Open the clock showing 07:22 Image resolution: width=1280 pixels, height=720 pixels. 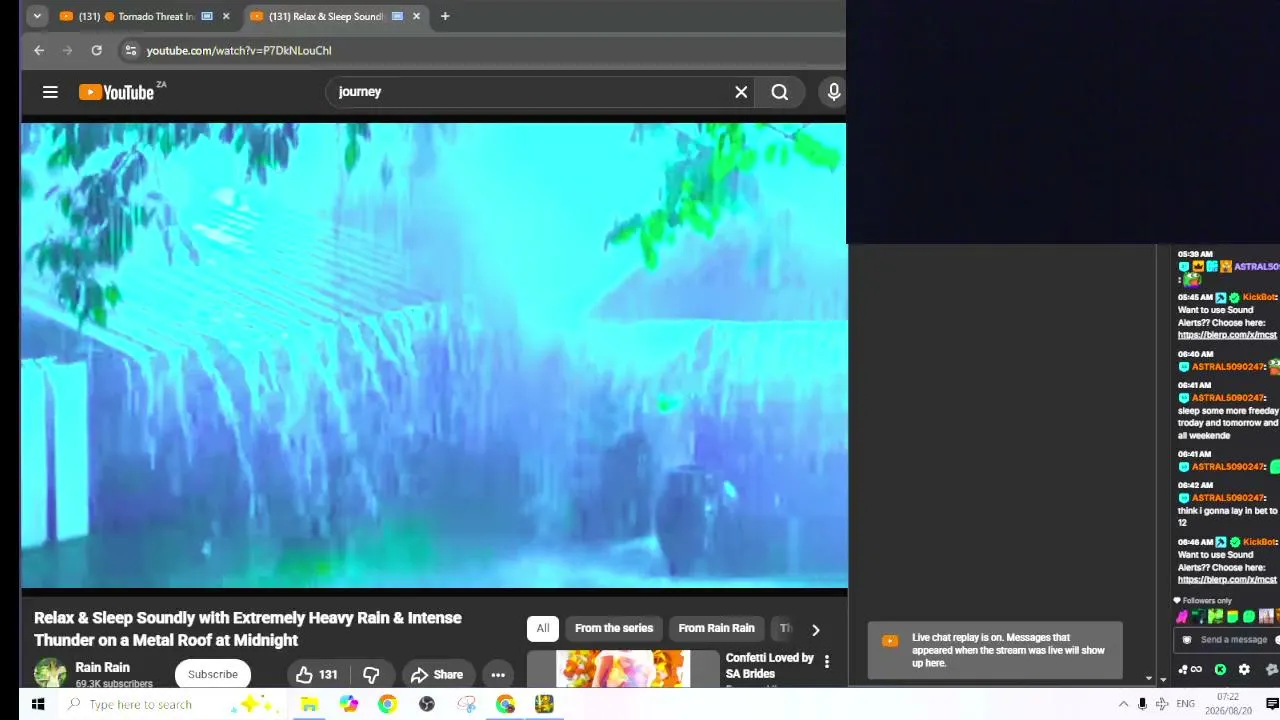(x=1229, y=703)
